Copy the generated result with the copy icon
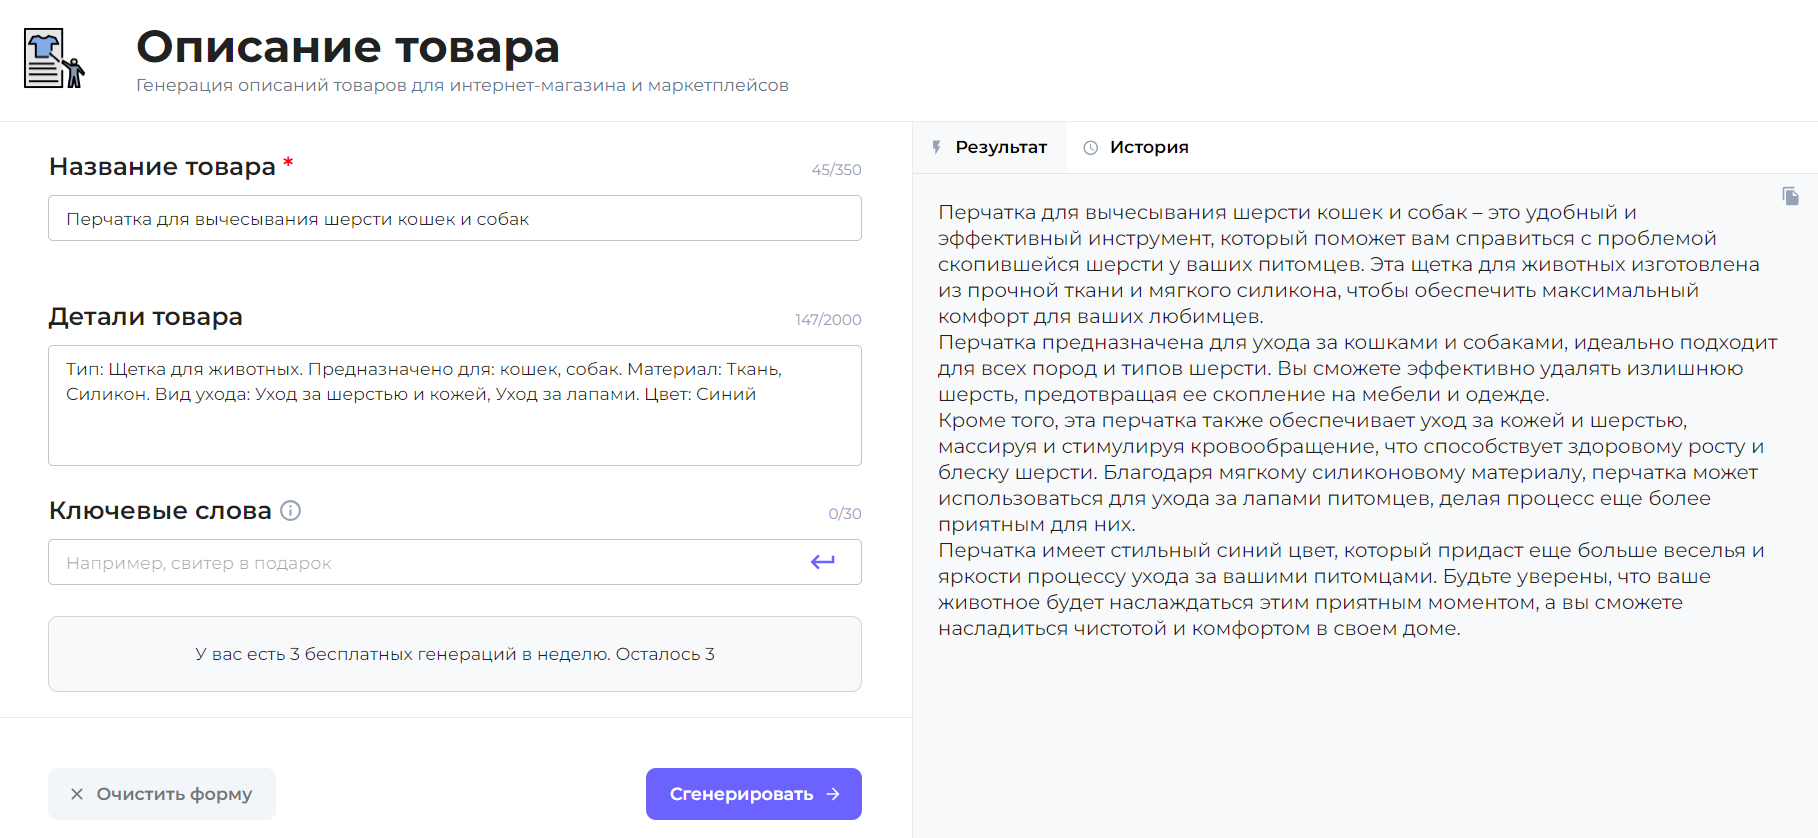1818x838 pixels. [x=1790, y=196]
